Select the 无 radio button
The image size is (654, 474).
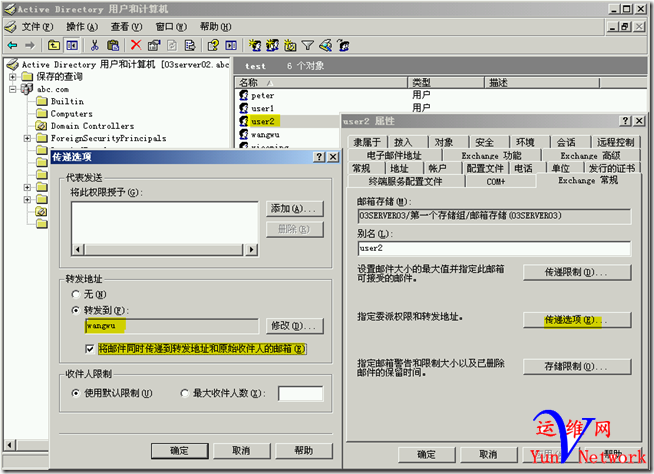(75, 294)
